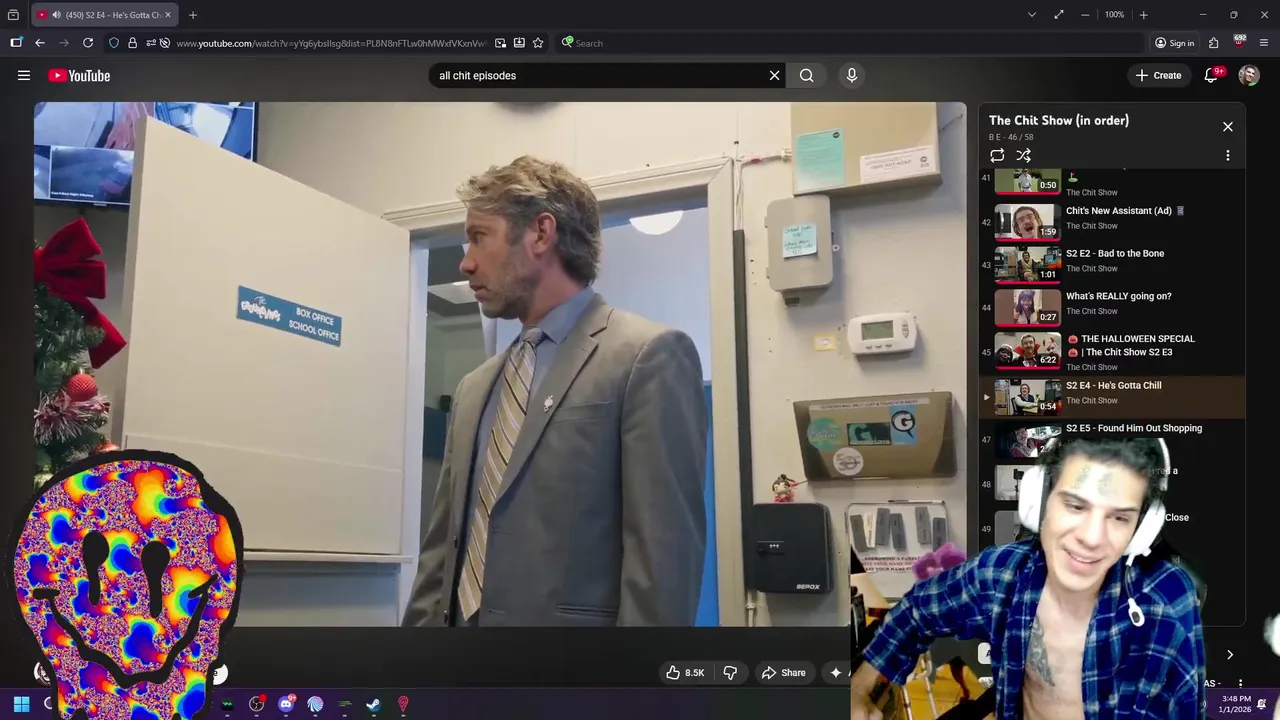The height and width of the screenshot is (720, 1280).
Task: Install site as app icon
Action: point(519,43)
